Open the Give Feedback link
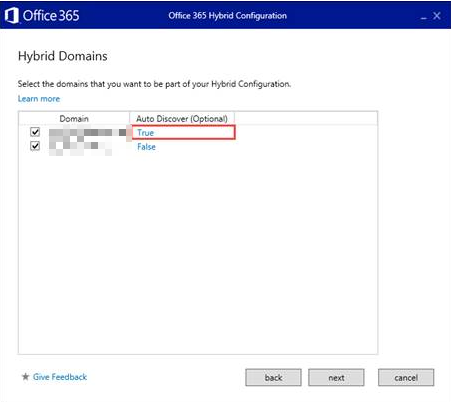Image resolution: width=451 pixels, height=402 pixels. point(60,377)
